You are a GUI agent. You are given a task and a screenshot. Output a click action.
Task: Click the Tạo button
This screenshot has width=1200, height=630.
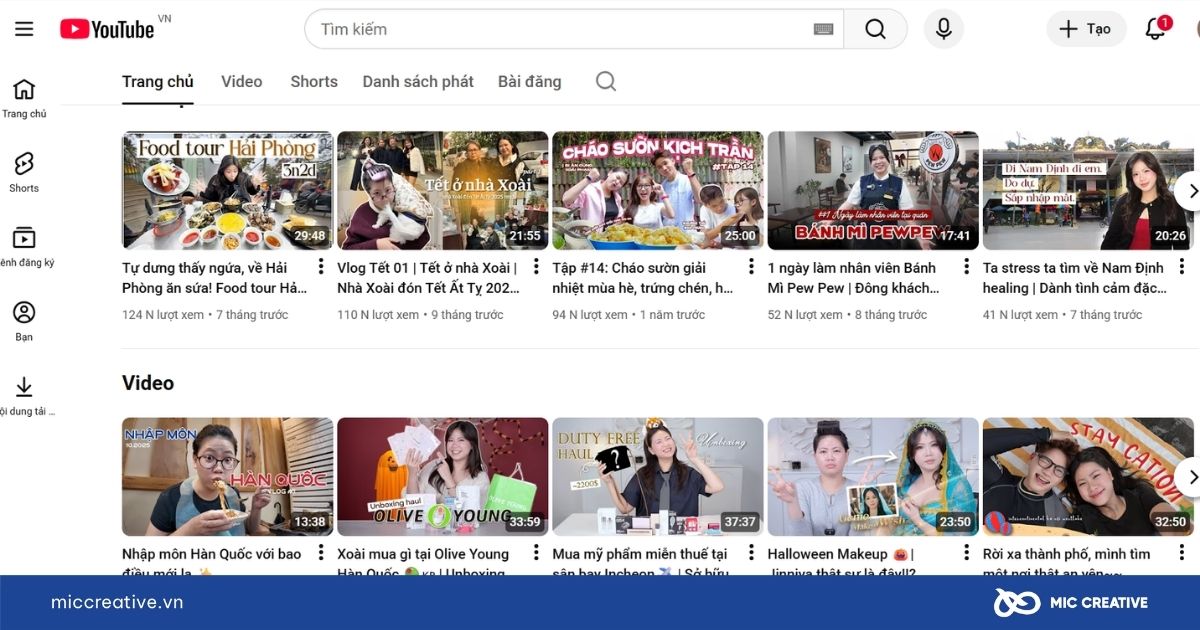[1086, 28]
